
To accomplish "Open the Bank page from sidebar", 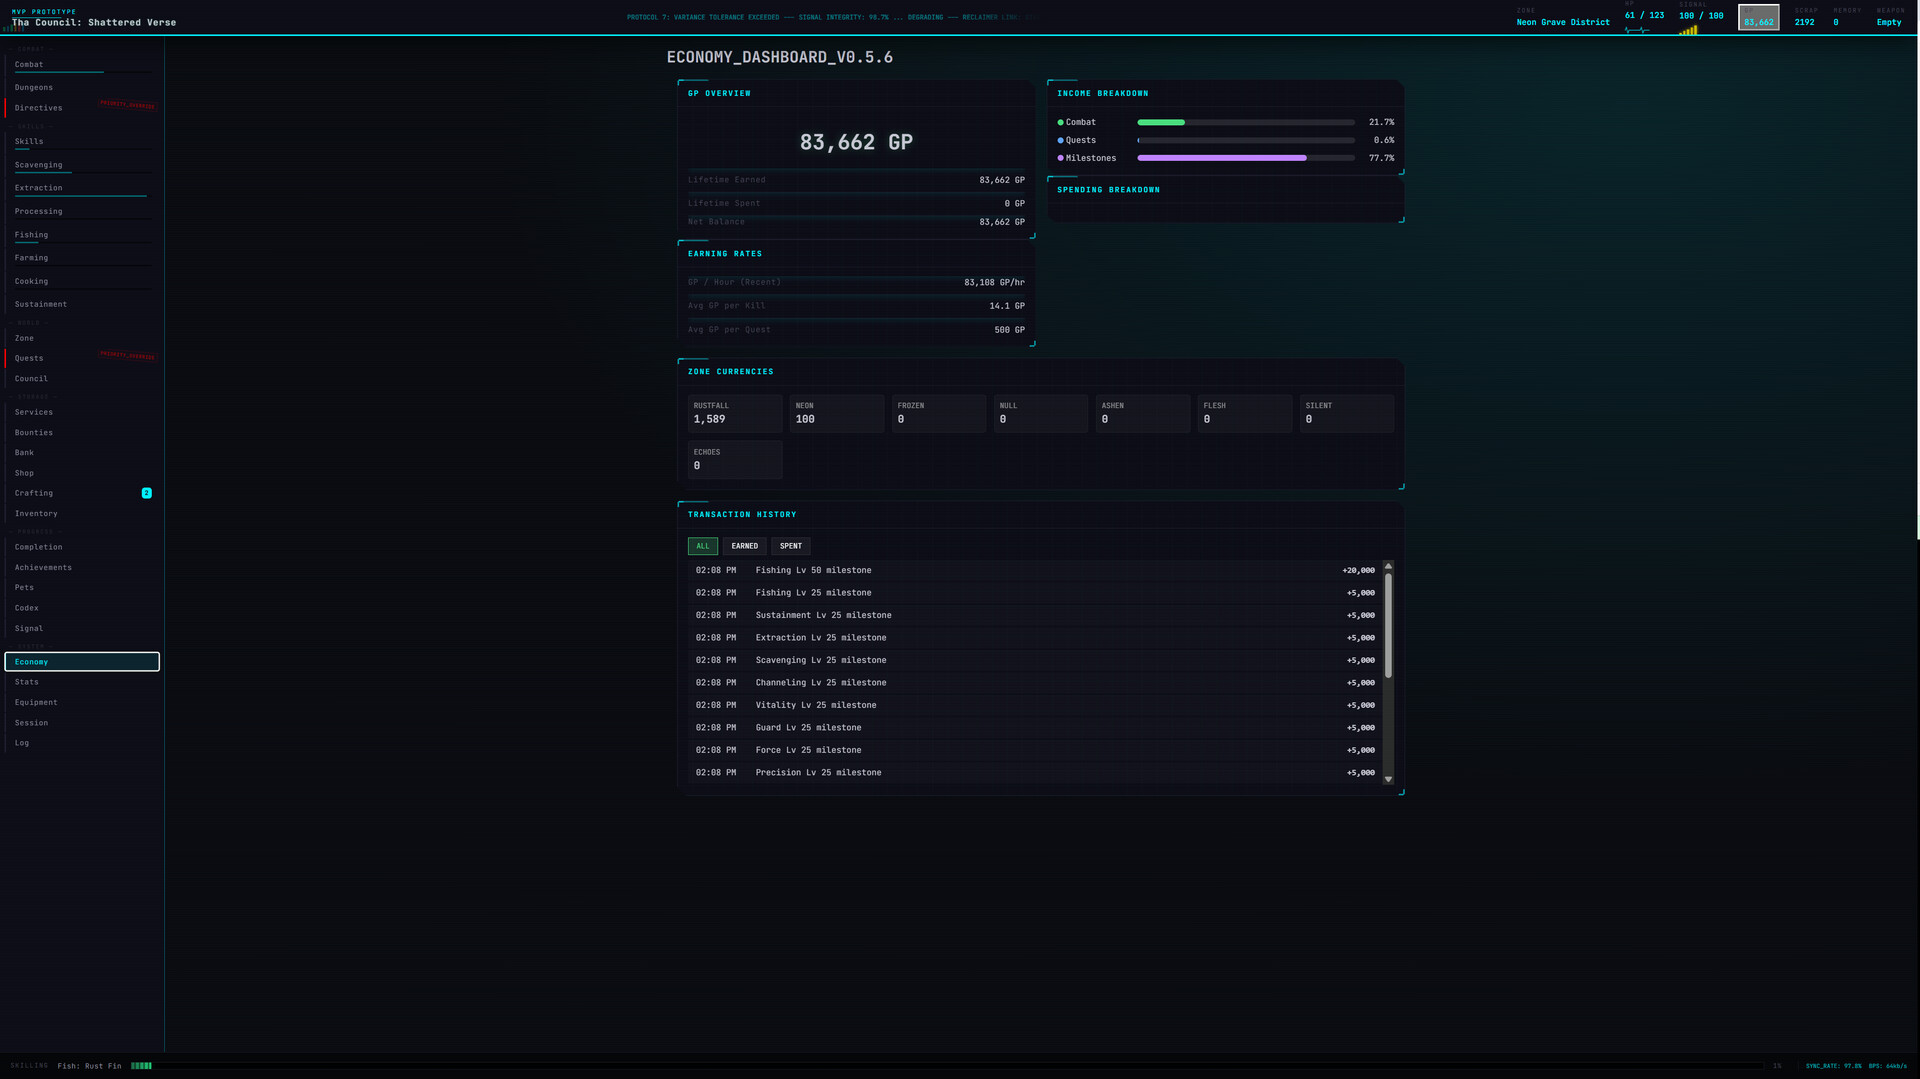I will [24, 453].
